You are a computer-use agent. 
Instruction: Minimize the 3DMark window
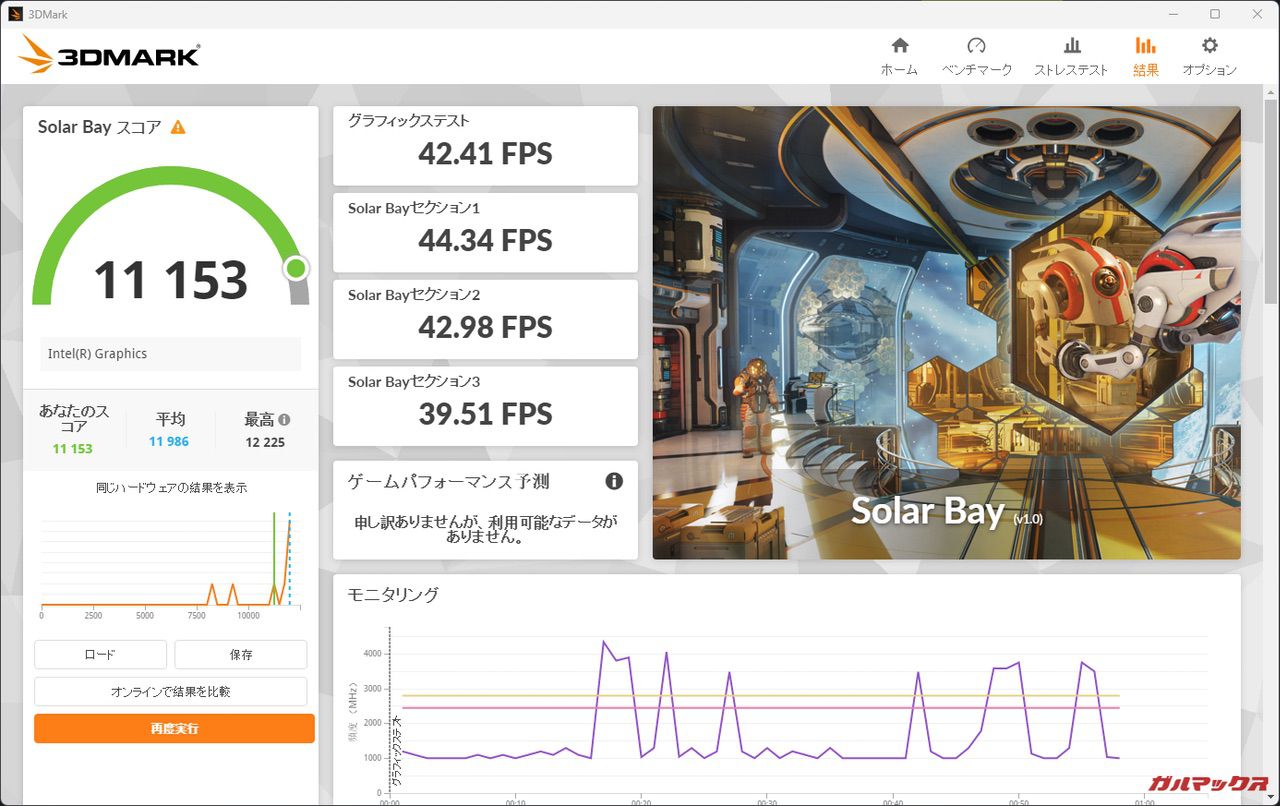coord(1172,14)
